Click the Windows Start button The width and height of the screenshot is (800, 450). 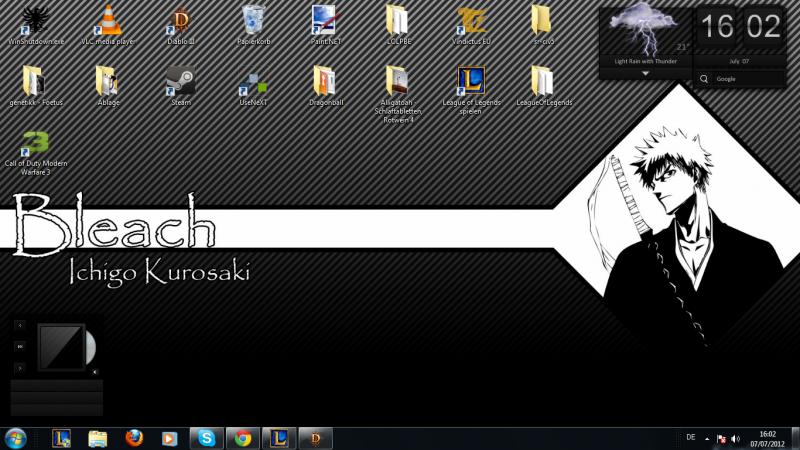[x=16, y=438]
